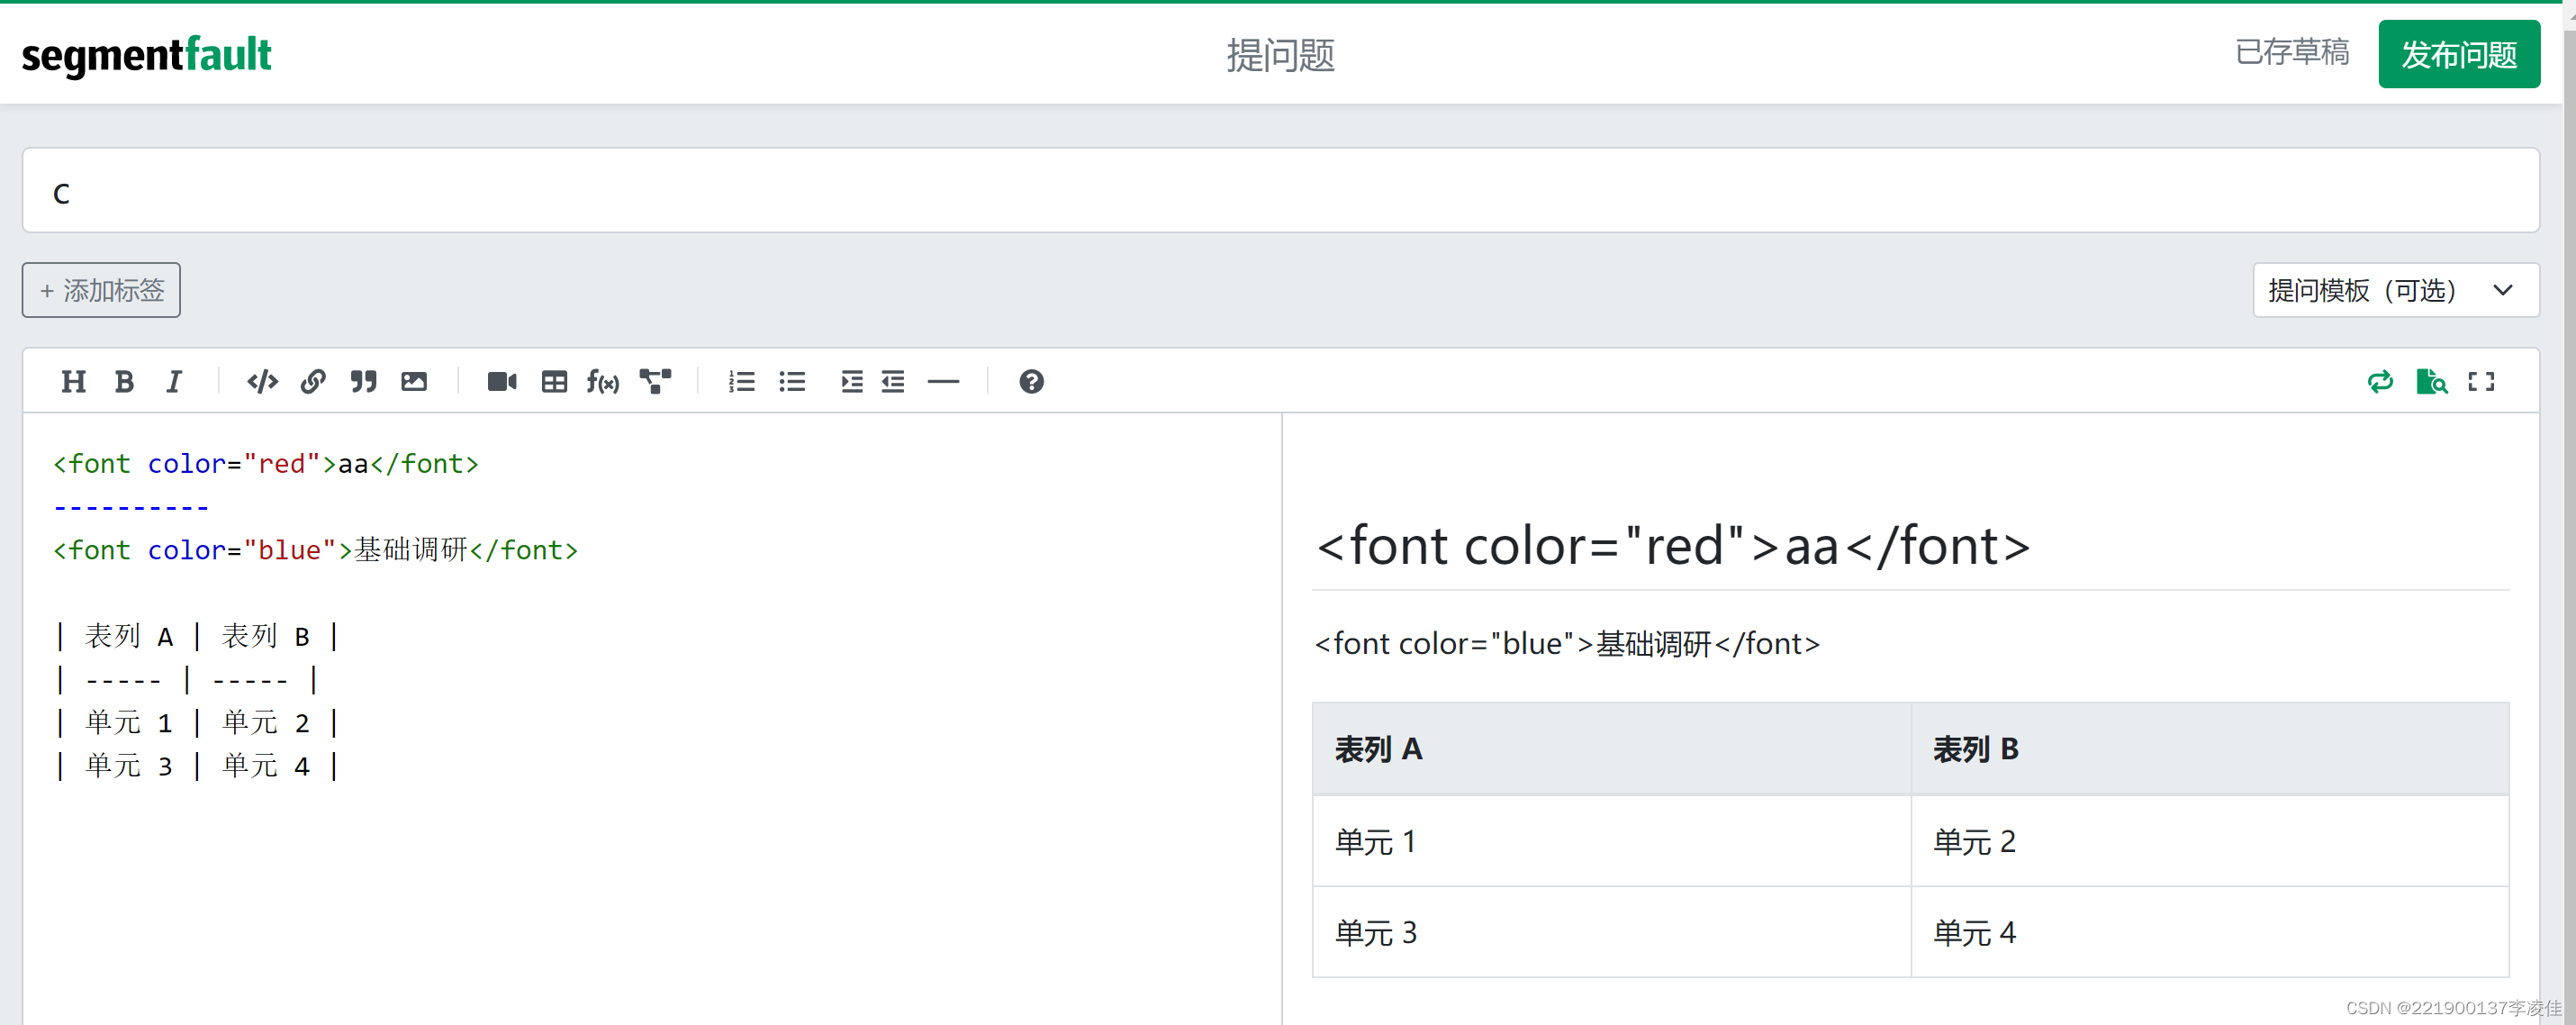Decrease indent with the outdent icon
This screenshot has width=2576, height=1025.
coord(893,381)
